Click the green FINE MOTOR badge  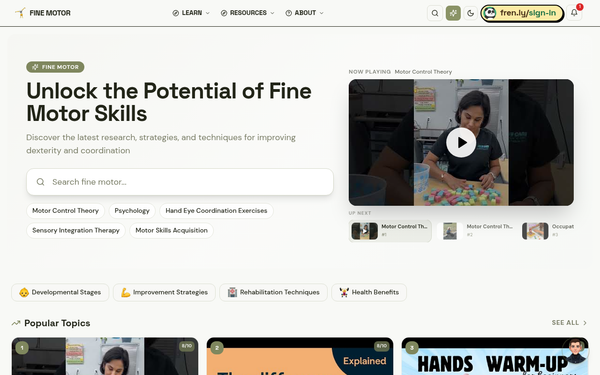point(55,67)
